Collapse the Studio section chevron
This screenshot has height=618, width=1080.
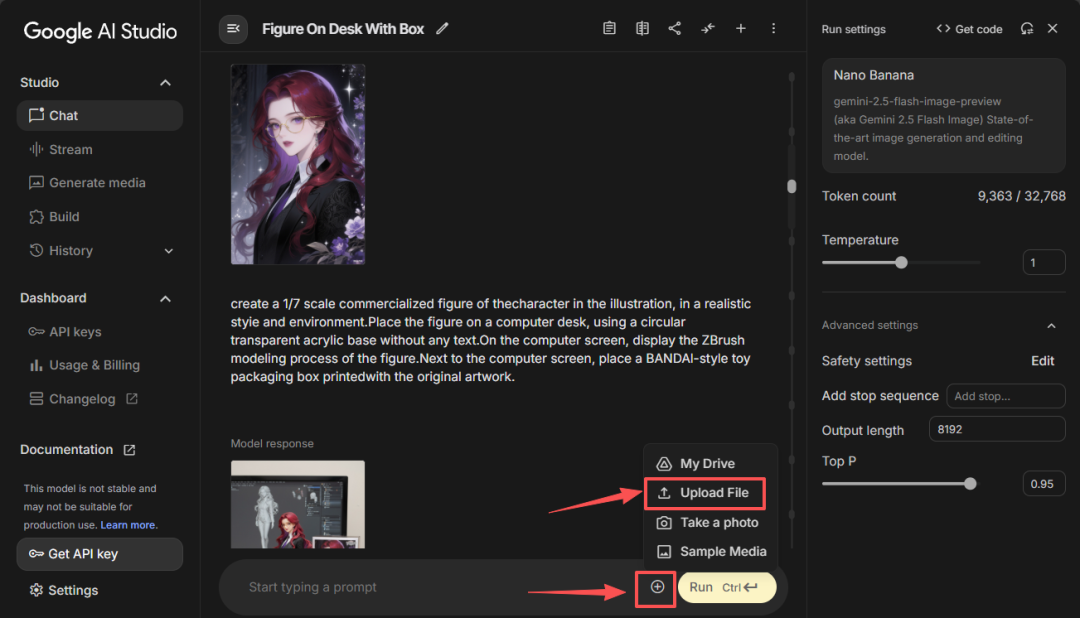[x=165, y=83]
